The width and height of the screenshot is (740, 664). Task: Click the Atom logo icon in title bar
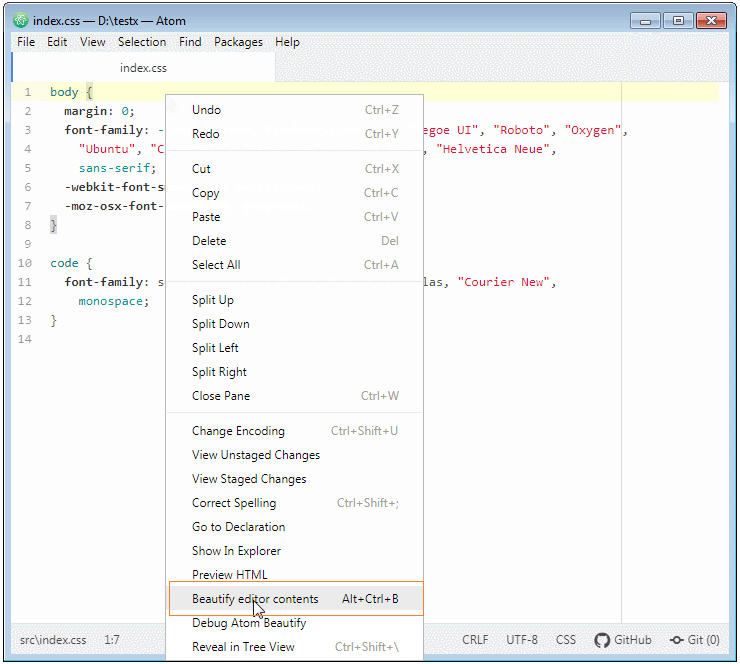click(20, 20)
